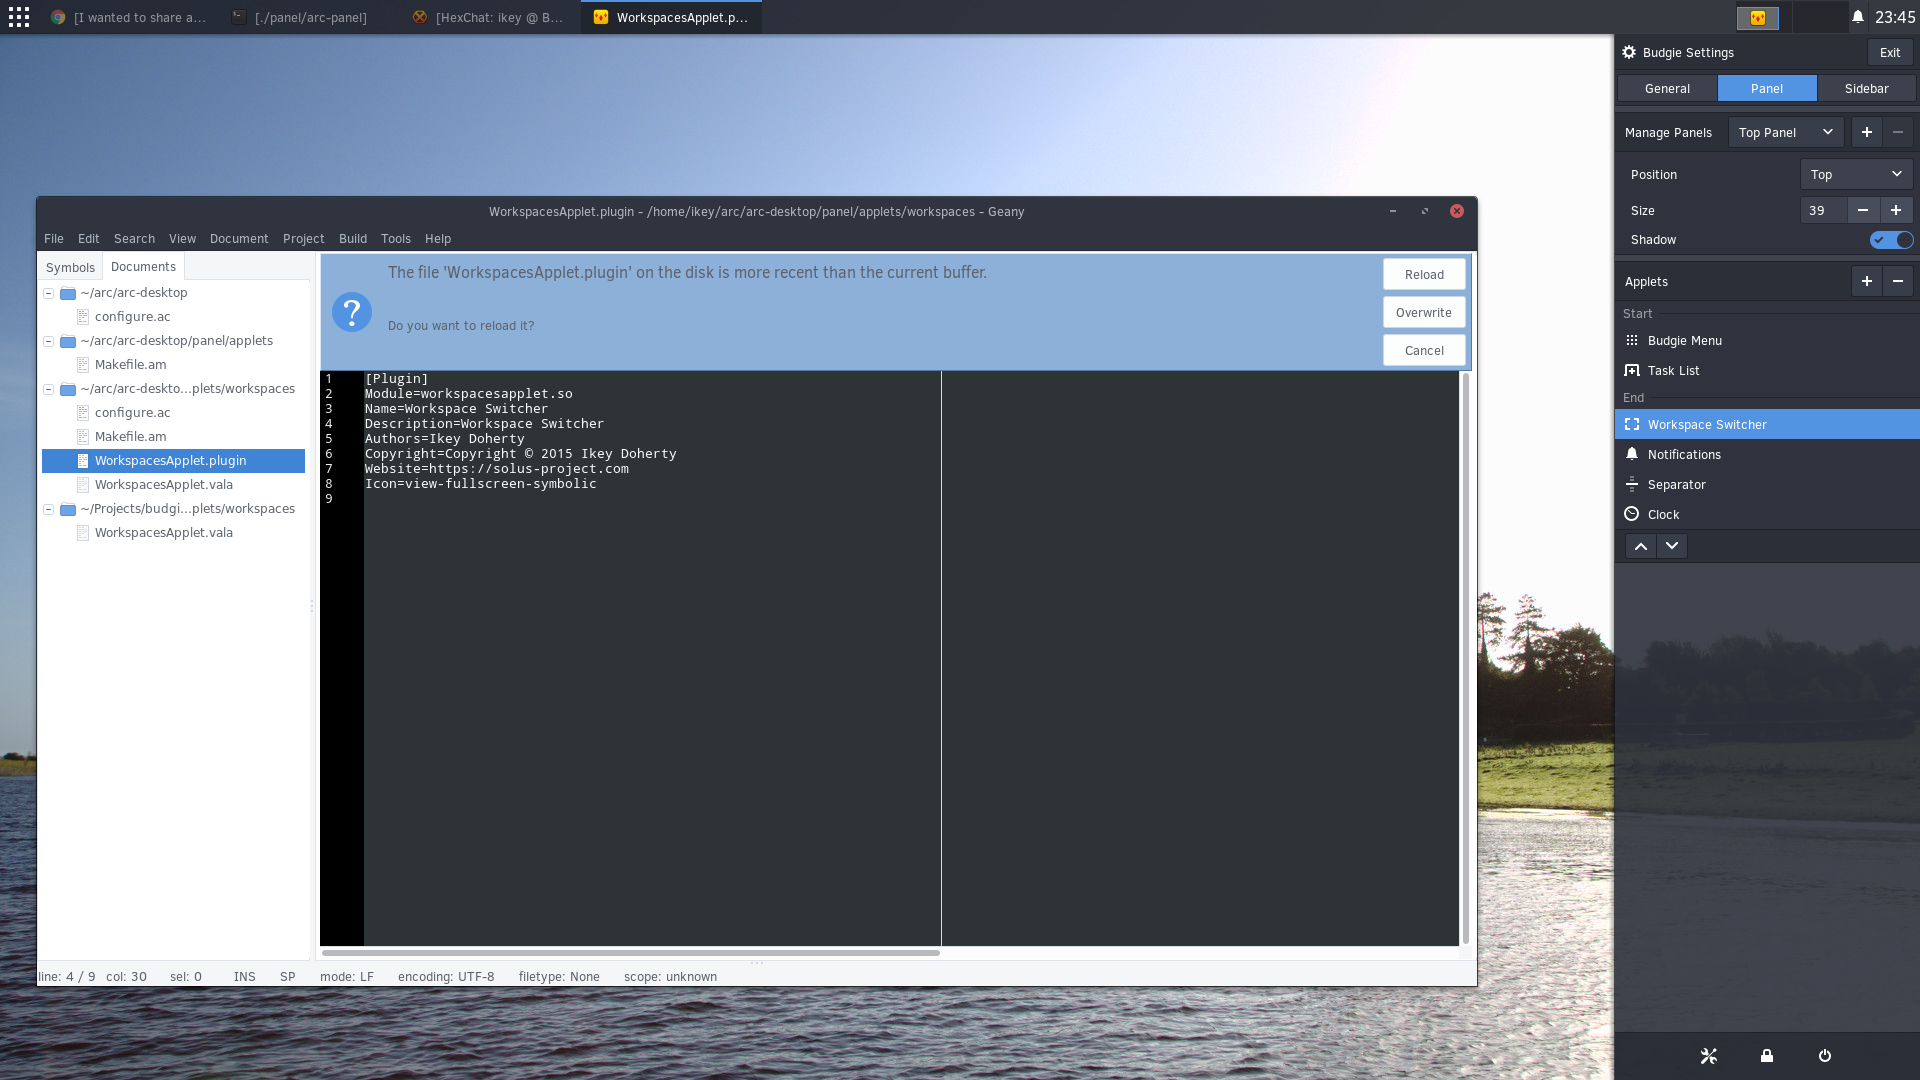Open the Tools menu

pyautogui.click(x=396, y=239)
